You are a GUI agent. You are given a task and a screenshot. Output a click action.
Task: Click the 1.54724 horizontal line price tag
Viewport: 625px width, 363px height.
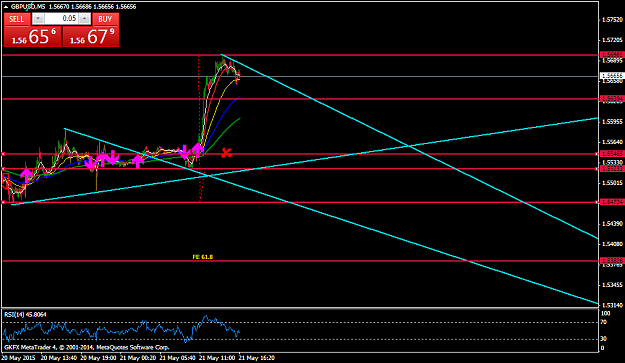tap(612, 202)
